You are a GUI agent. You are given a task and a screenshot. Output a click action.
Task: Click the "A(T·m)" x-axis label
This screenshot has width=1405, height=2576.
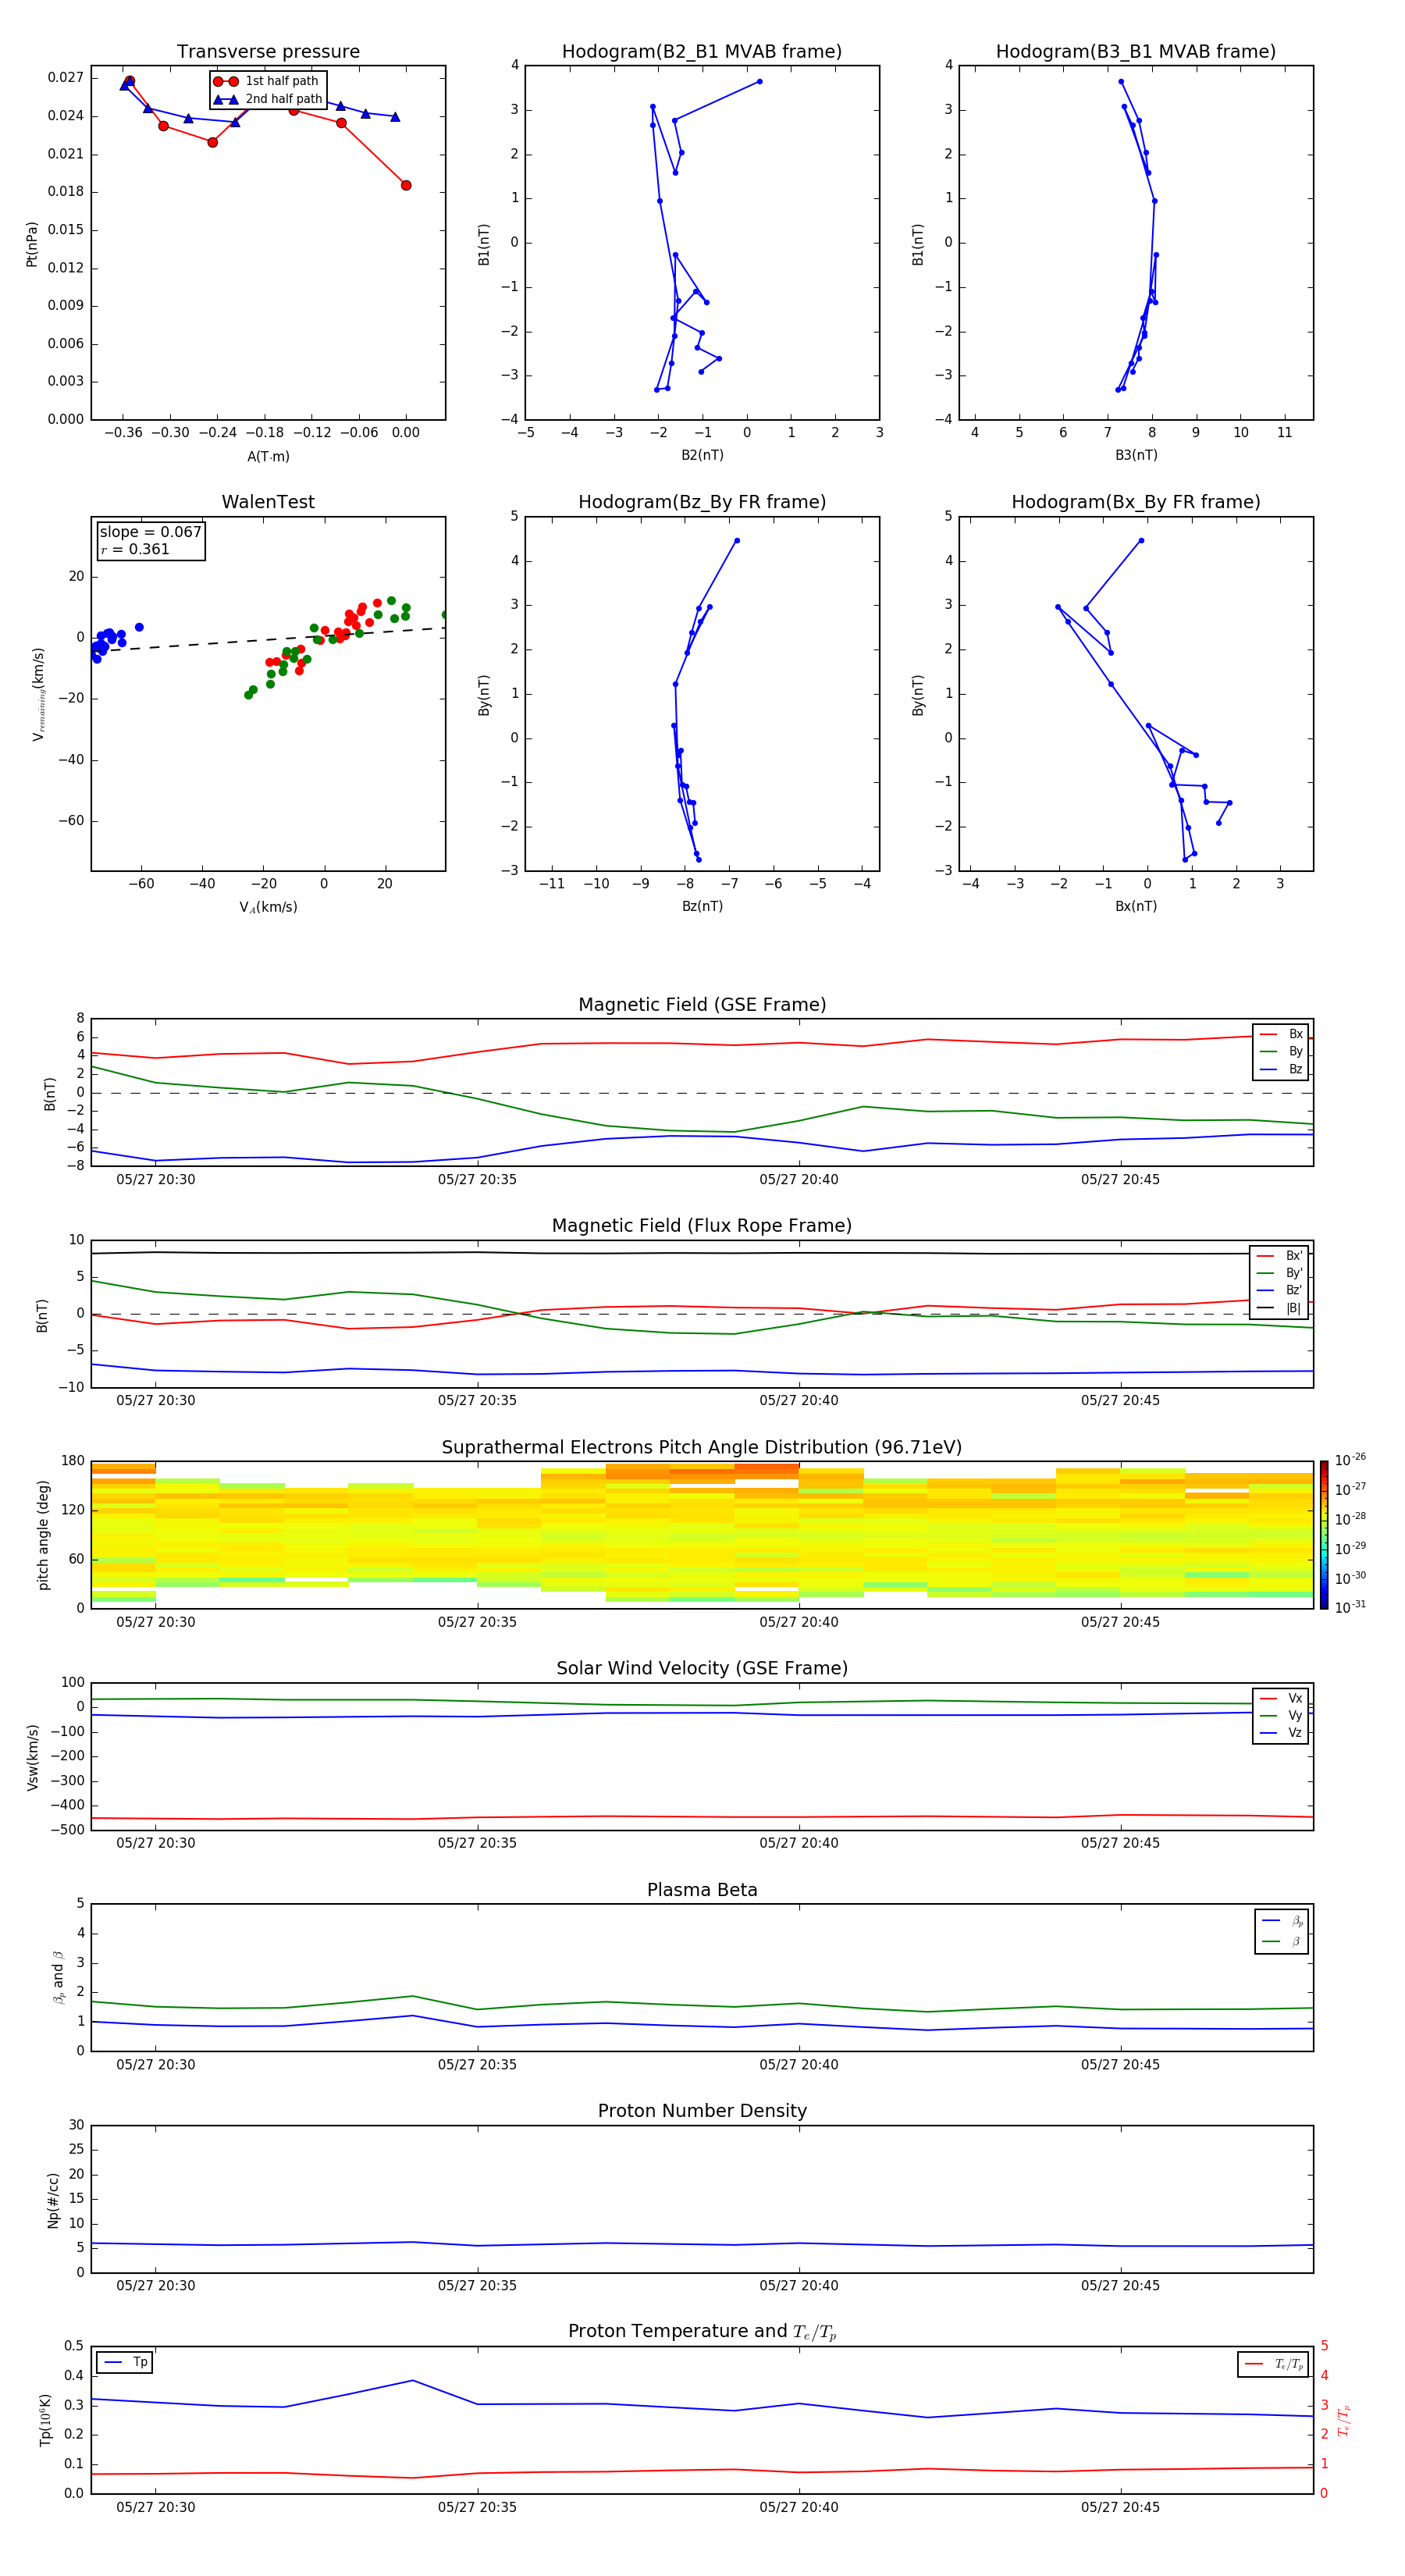(x=268, y=456)
